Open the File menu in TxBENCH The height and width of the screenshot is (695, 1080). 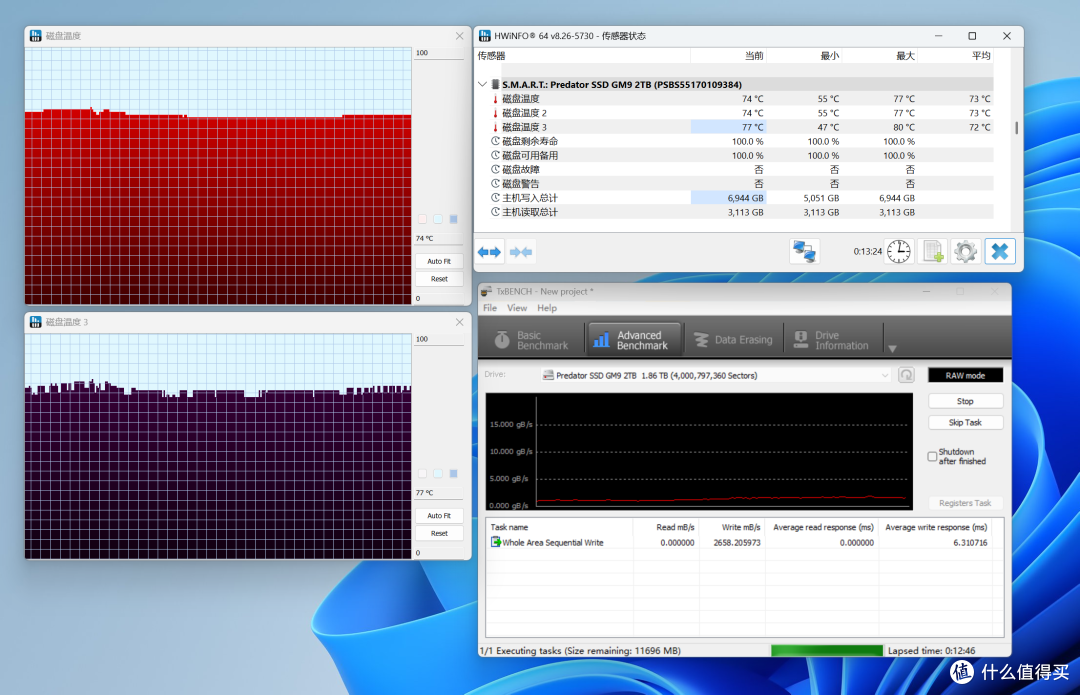490,308
